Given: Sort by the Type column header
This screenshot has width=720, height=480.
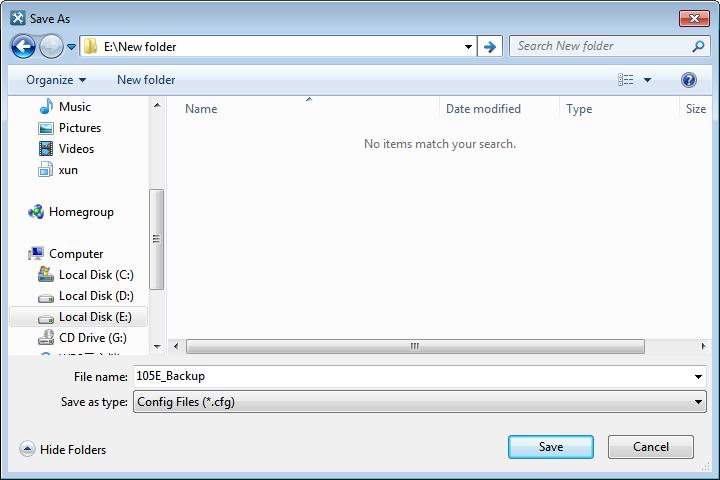Looking at the screenshot, I should click(x=579, y=109).
